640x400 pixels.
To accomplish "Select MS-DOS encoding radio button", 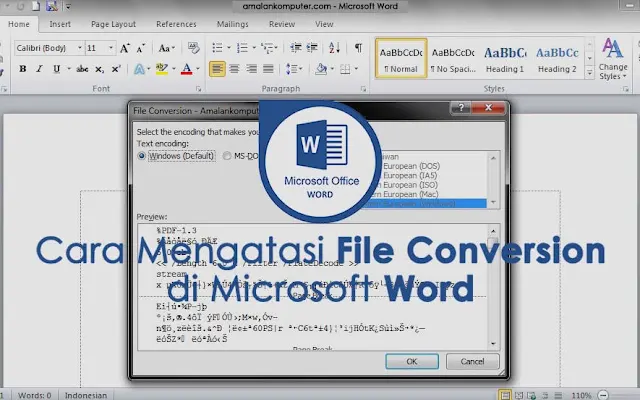I will pos(227,156).
